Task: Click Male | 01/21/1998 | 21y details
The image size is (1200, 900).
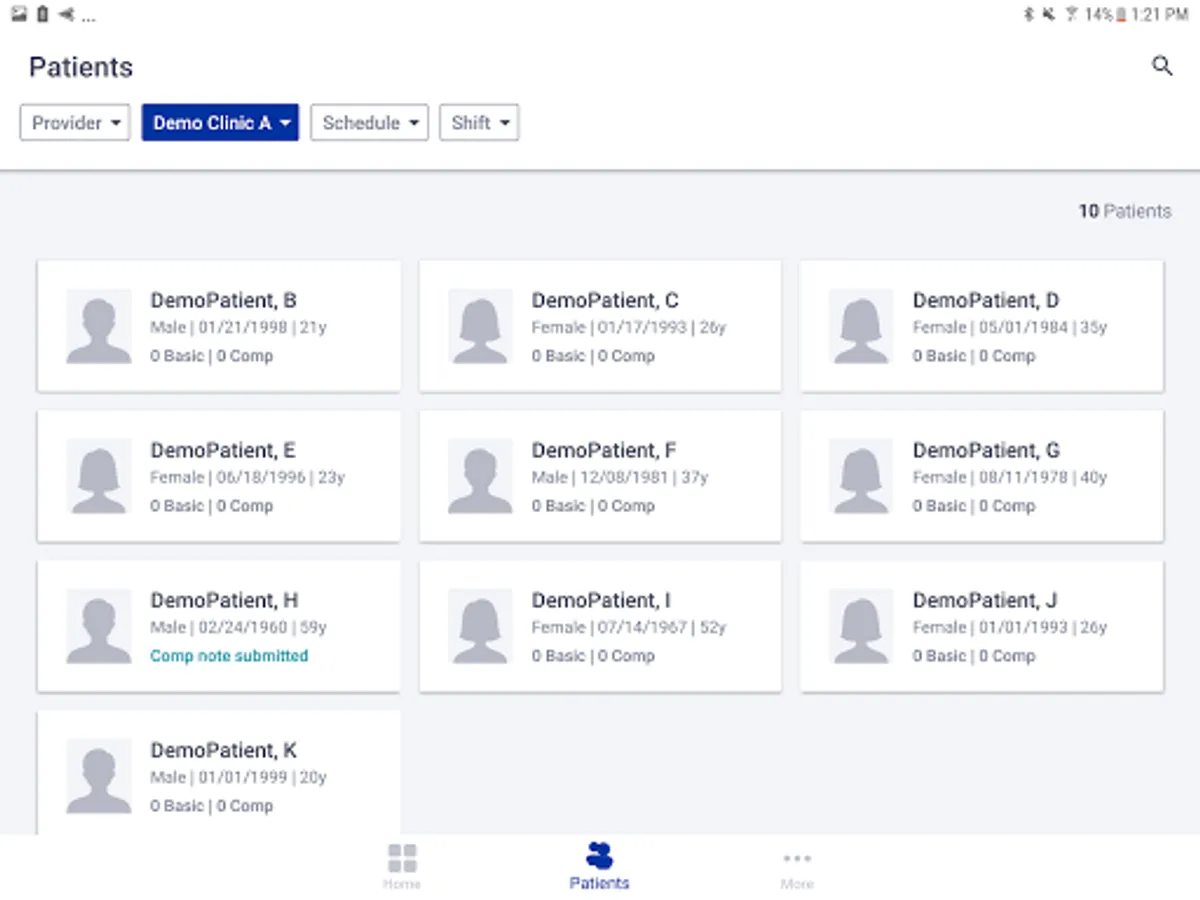Action: pyautogui.click(x=238, y=327)
